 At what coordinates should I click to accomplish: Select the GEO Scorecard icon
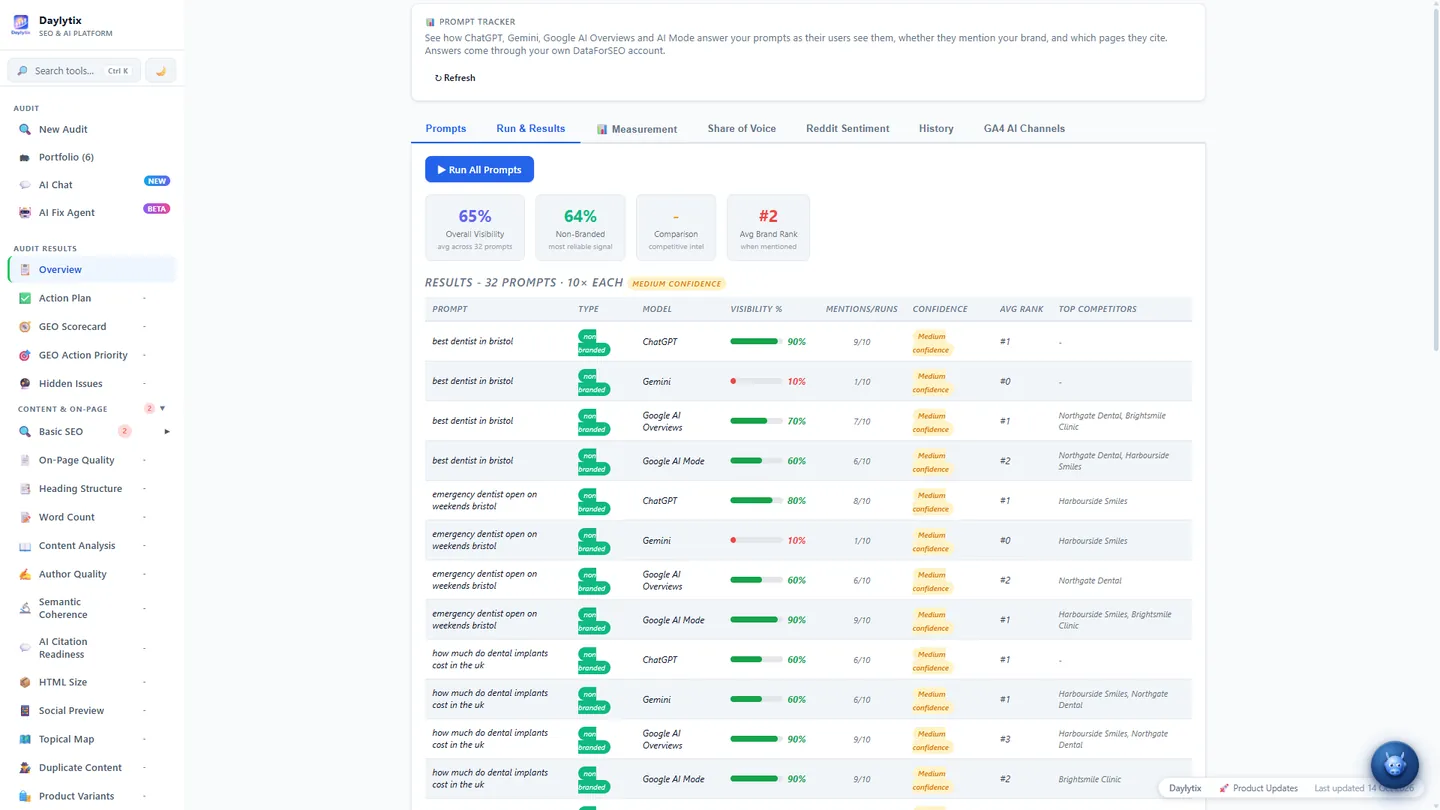coord(25,327)
